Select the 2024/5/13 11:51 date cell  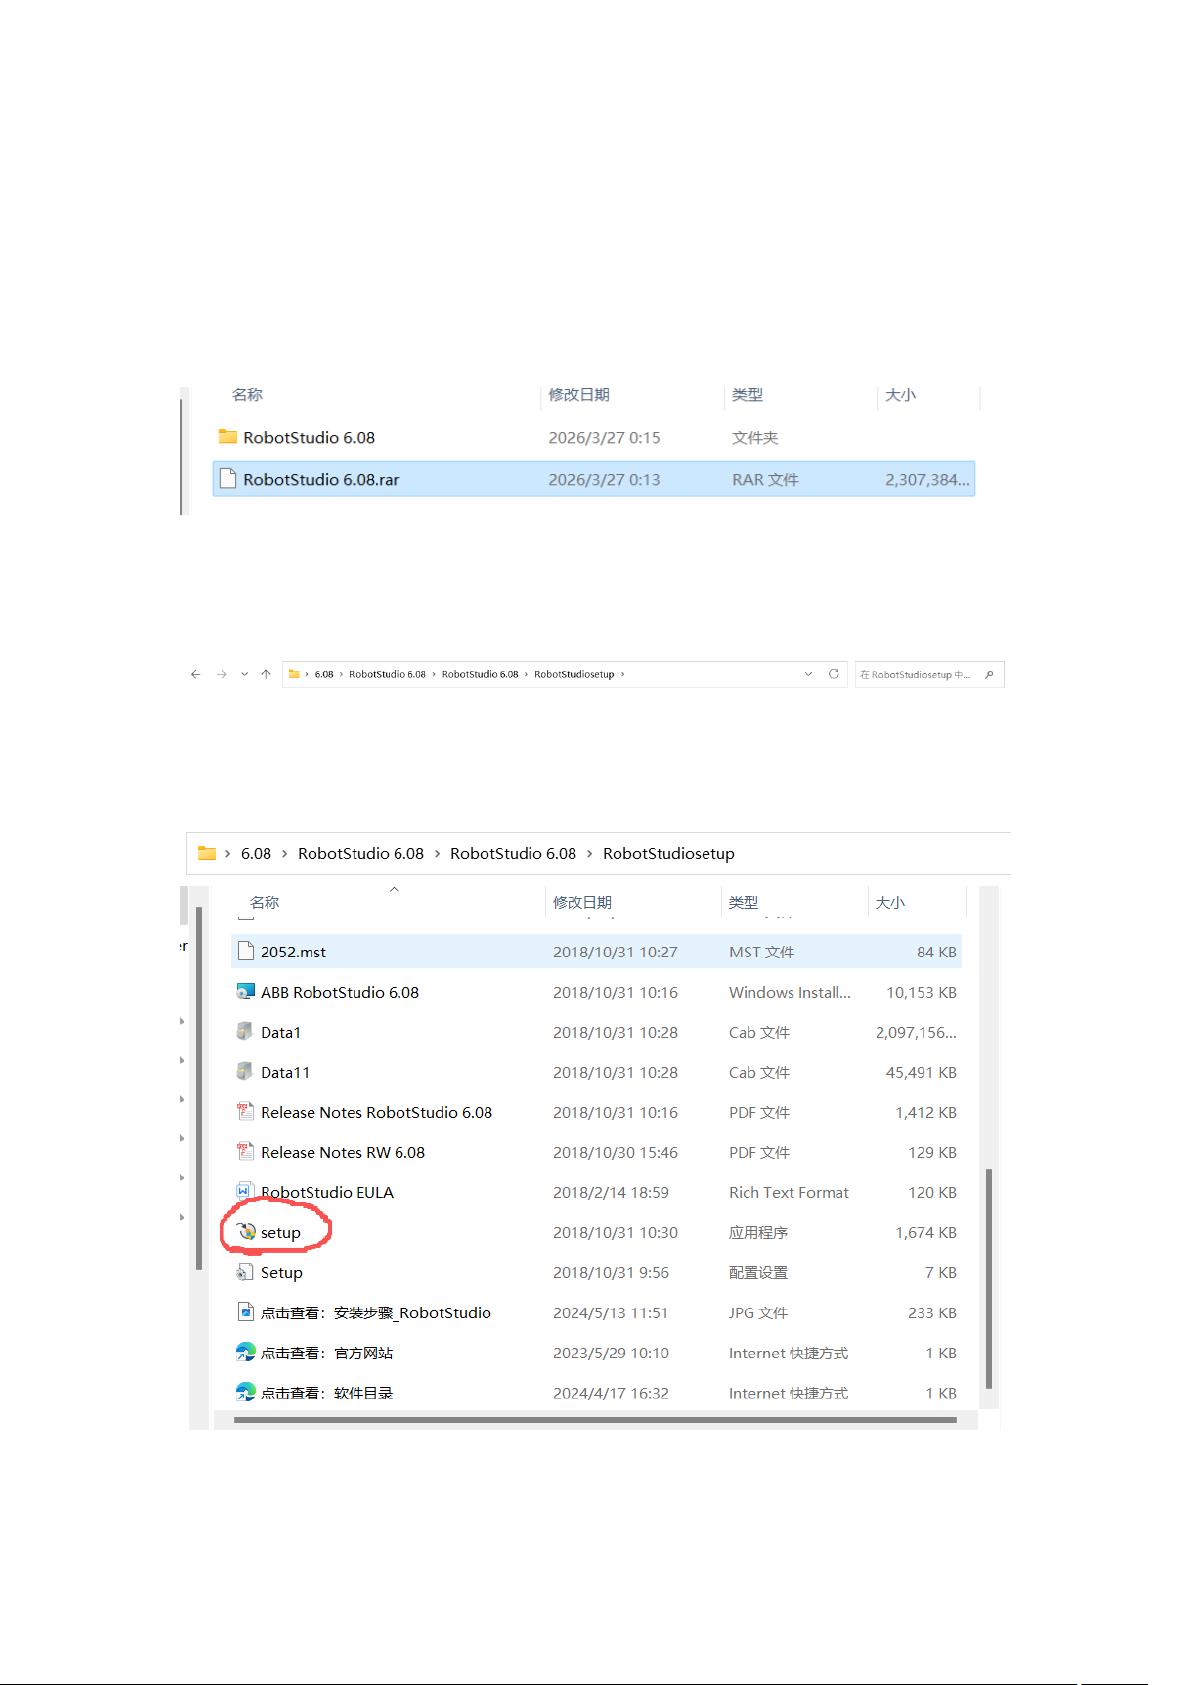(610, 1312)
